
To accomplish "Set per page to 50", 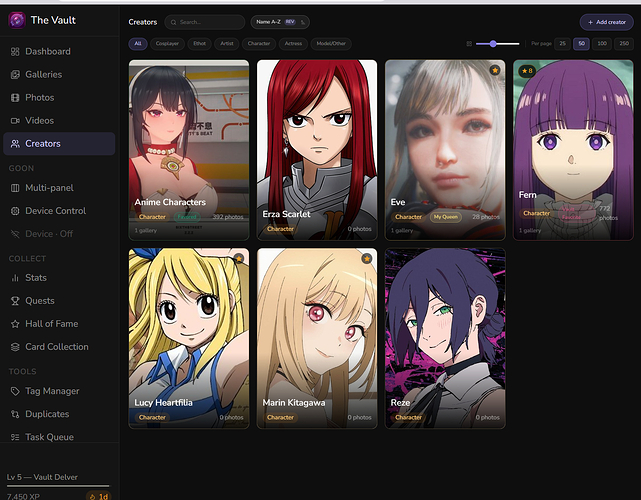I will [581, 43].
